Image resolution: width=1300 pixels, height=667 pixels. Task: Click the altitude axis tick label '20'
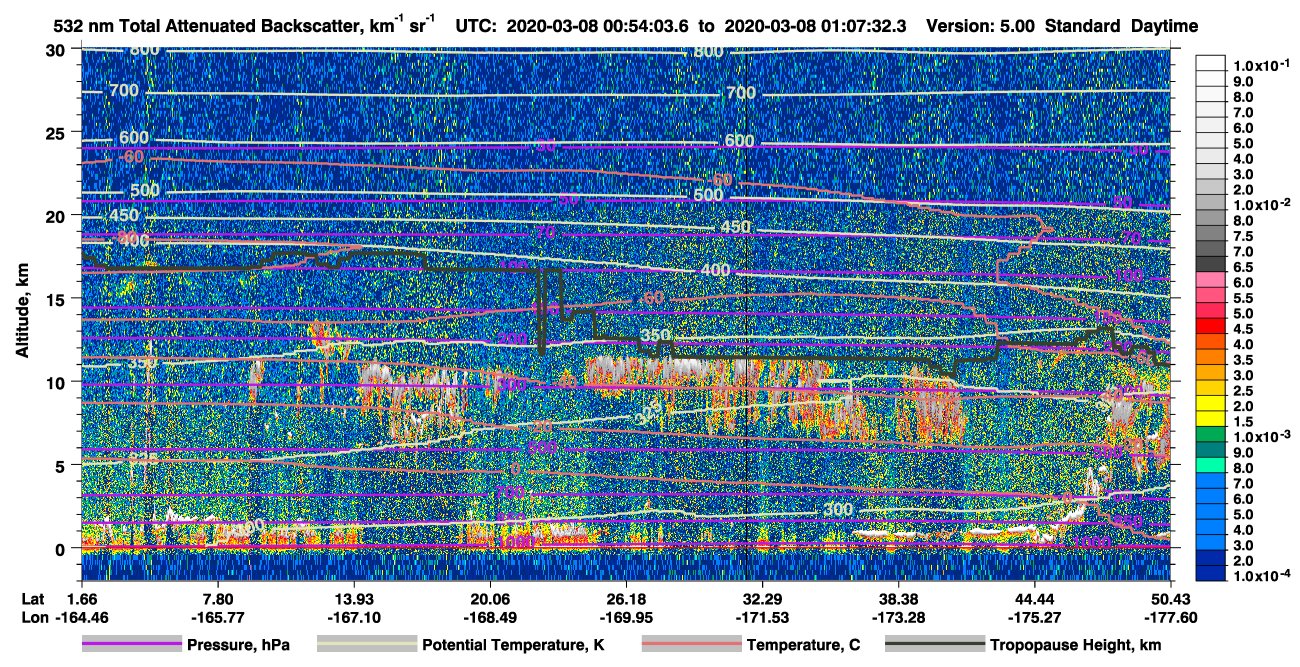pyautogui.click(x=56, y=215)
